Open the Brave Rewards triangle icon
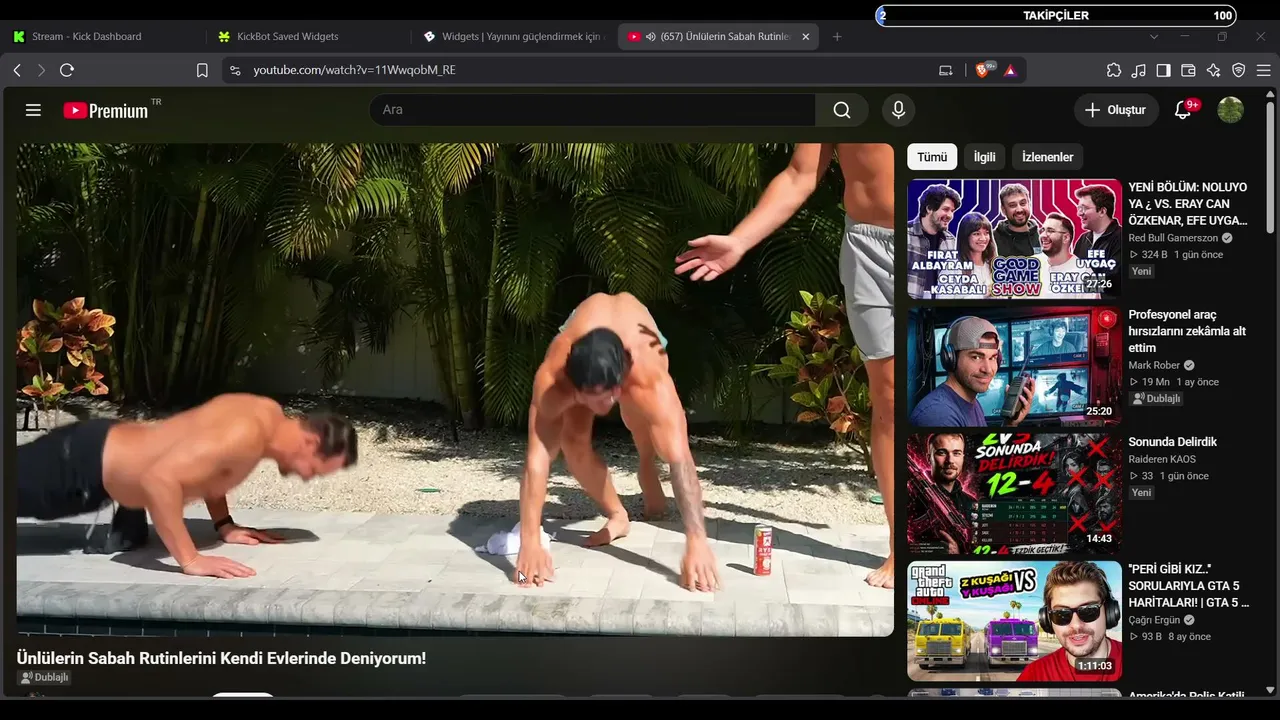The height and width of the screenshot is (720, 1280). pos(1010,70)
